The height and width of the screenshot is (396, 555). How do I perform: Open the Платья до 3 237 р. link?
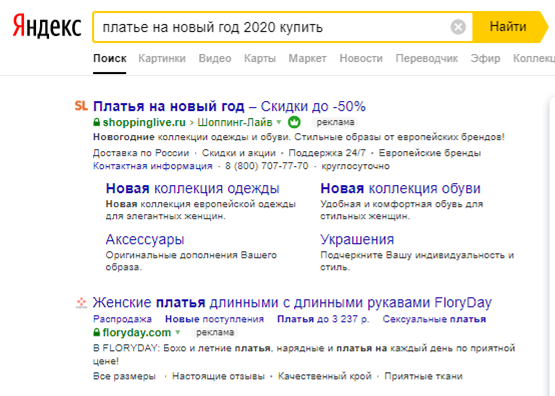coord(323,319)
